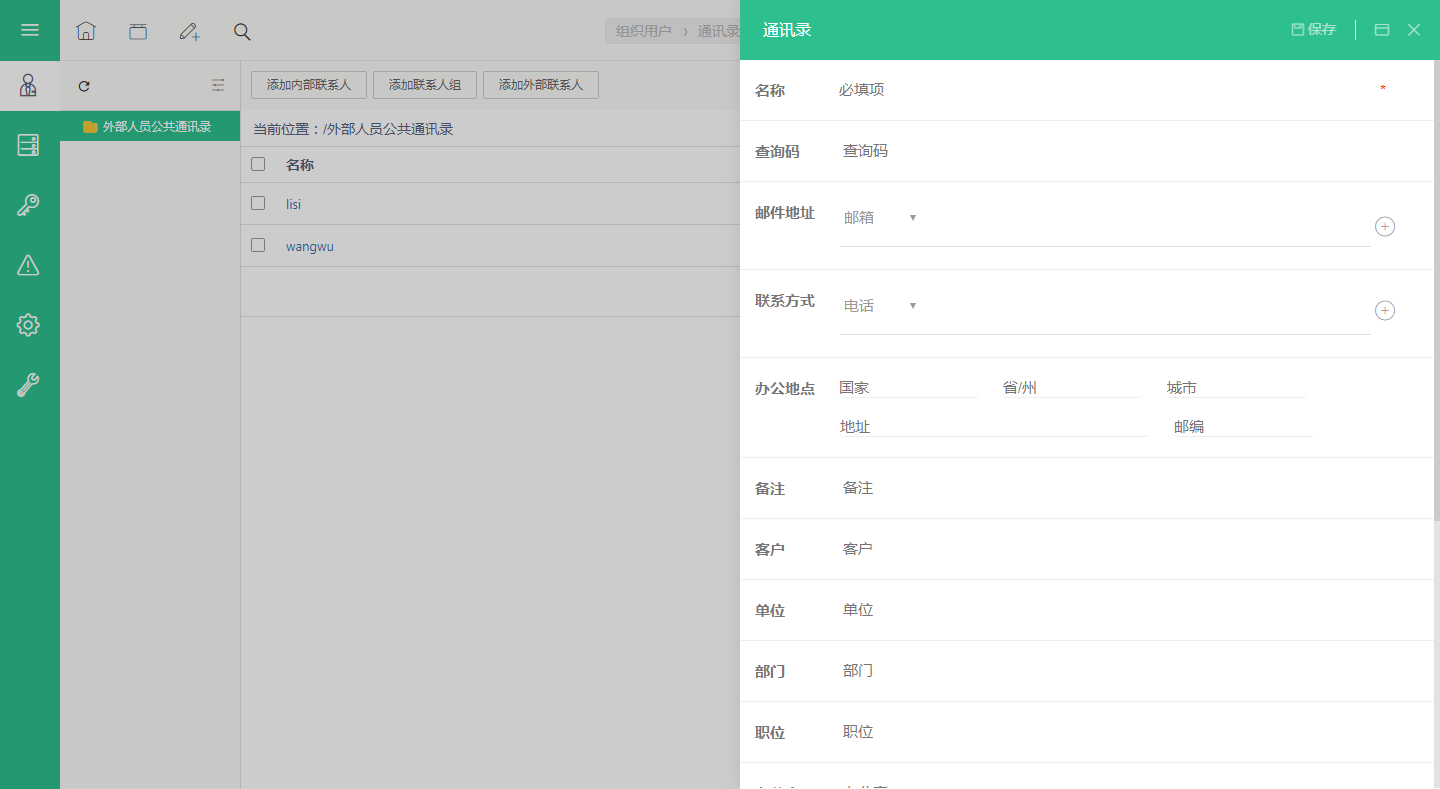Open the gear settings sidebar icon
Image resolution: width=1440 pixels, height=789 pixels.
[29, 325]
